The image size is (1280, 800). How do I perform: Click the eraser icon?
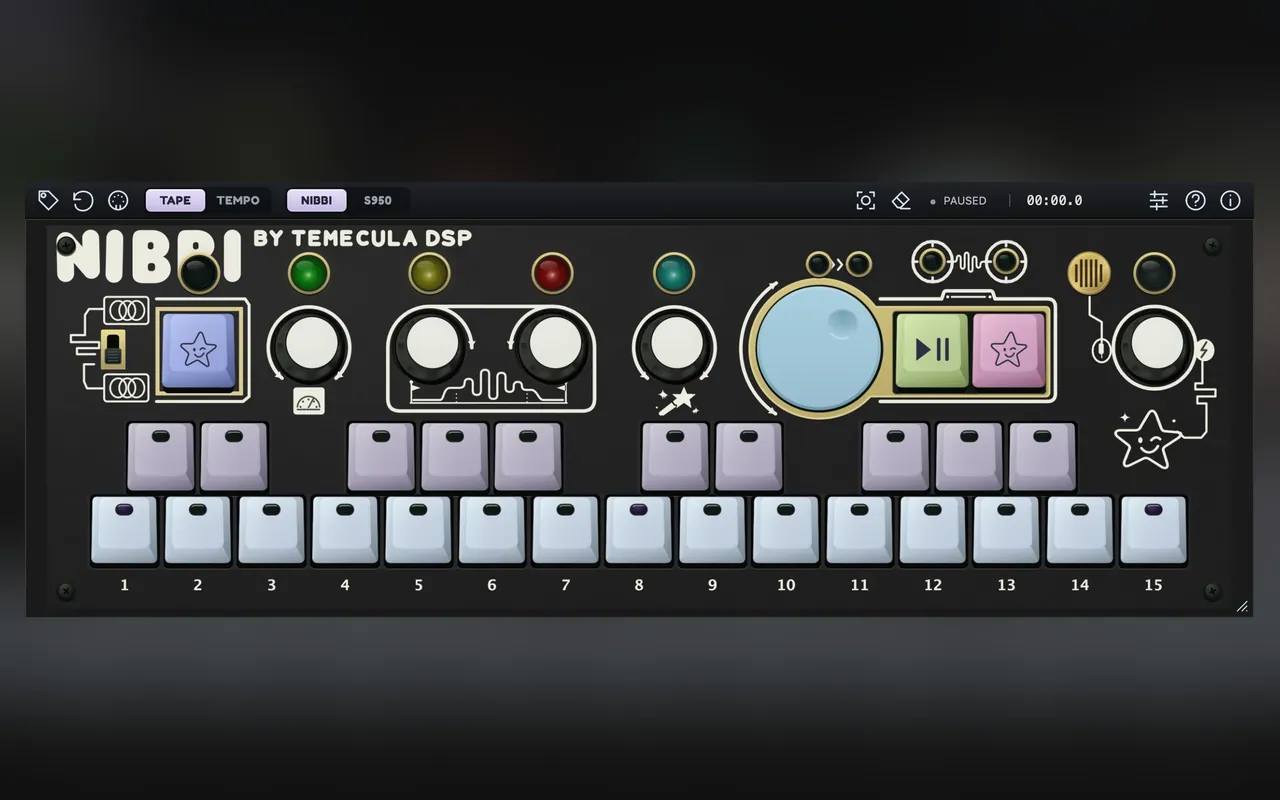tap(901, 200)
